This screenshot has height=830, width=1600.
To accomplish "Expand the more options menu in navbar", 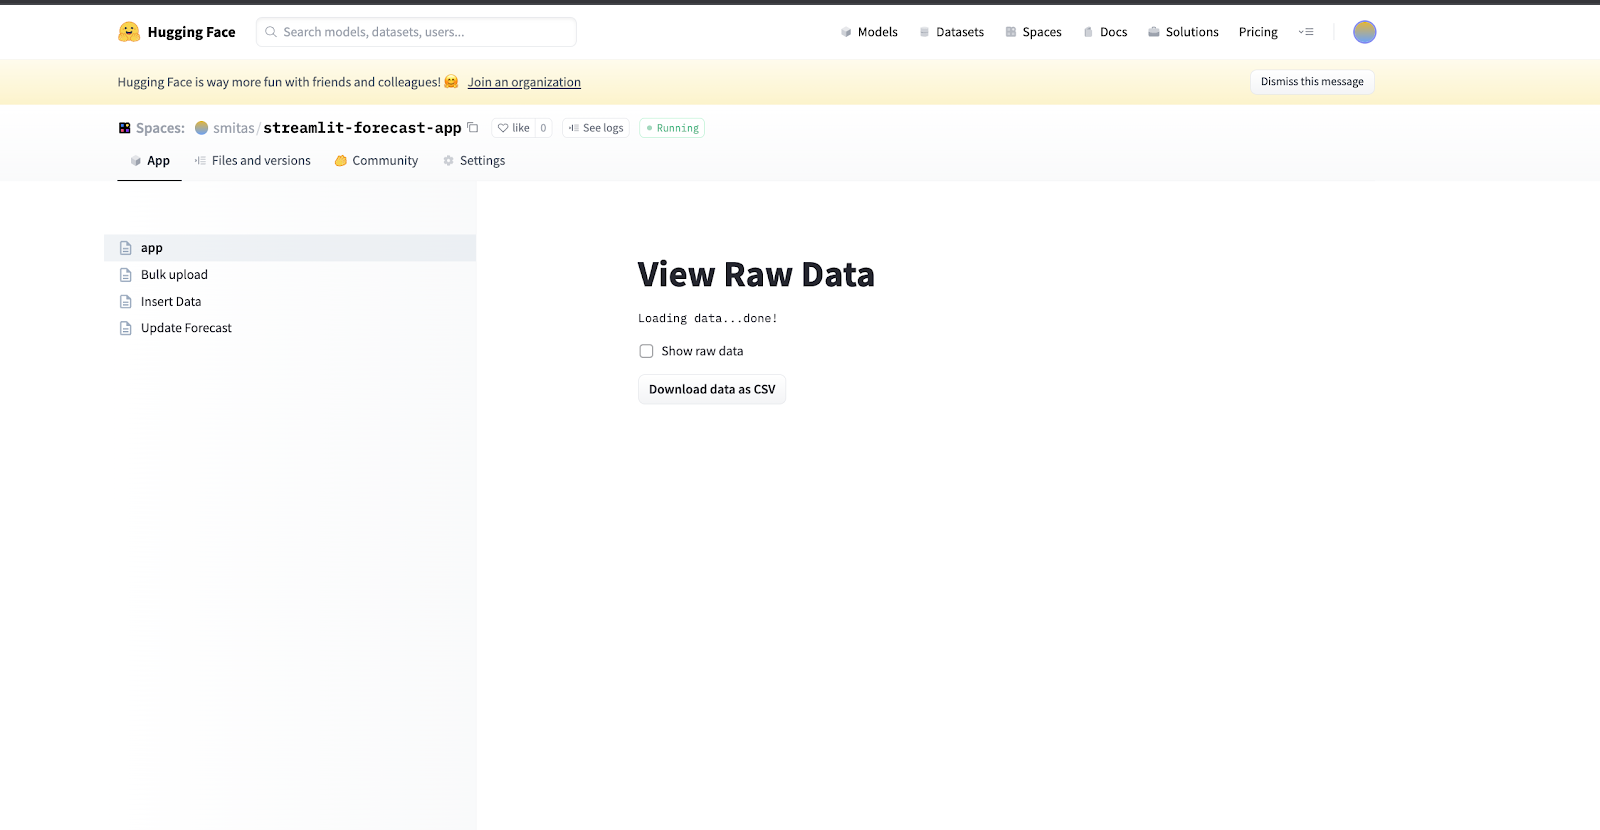I will tap(1306, 32).
